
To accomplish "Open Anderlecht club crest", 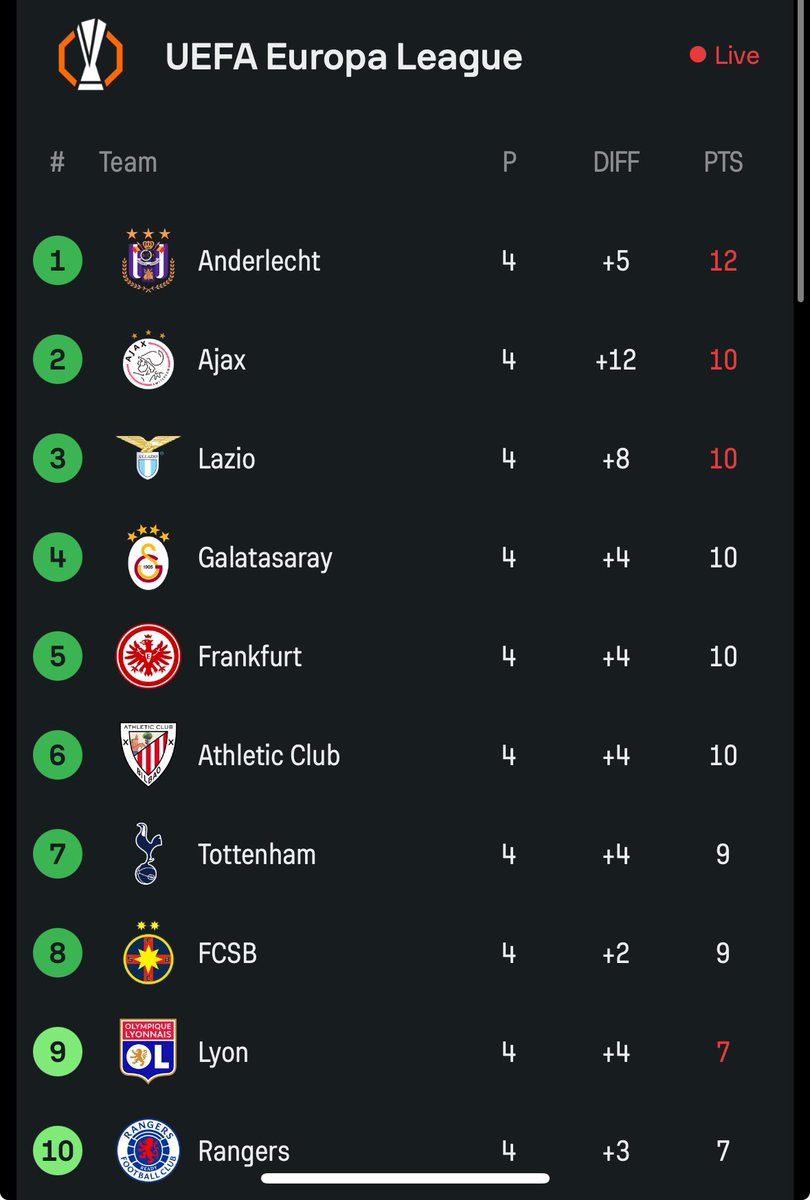I will [x=148, y=261].
